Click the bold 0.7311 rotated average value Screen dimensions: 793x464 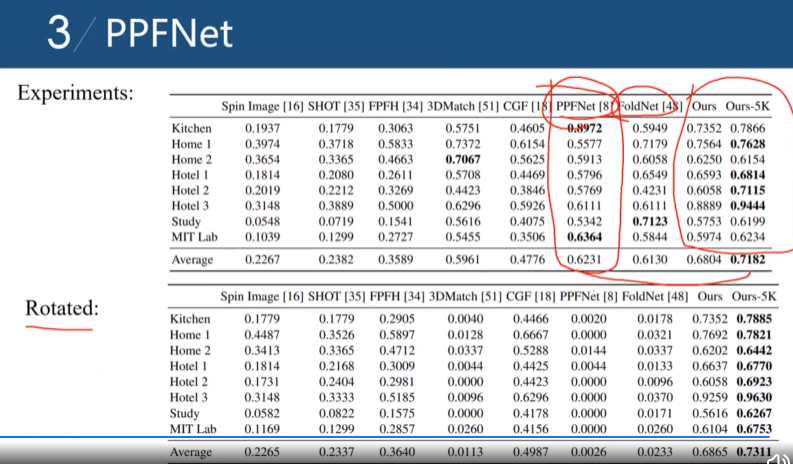click(x=754, y=452)
